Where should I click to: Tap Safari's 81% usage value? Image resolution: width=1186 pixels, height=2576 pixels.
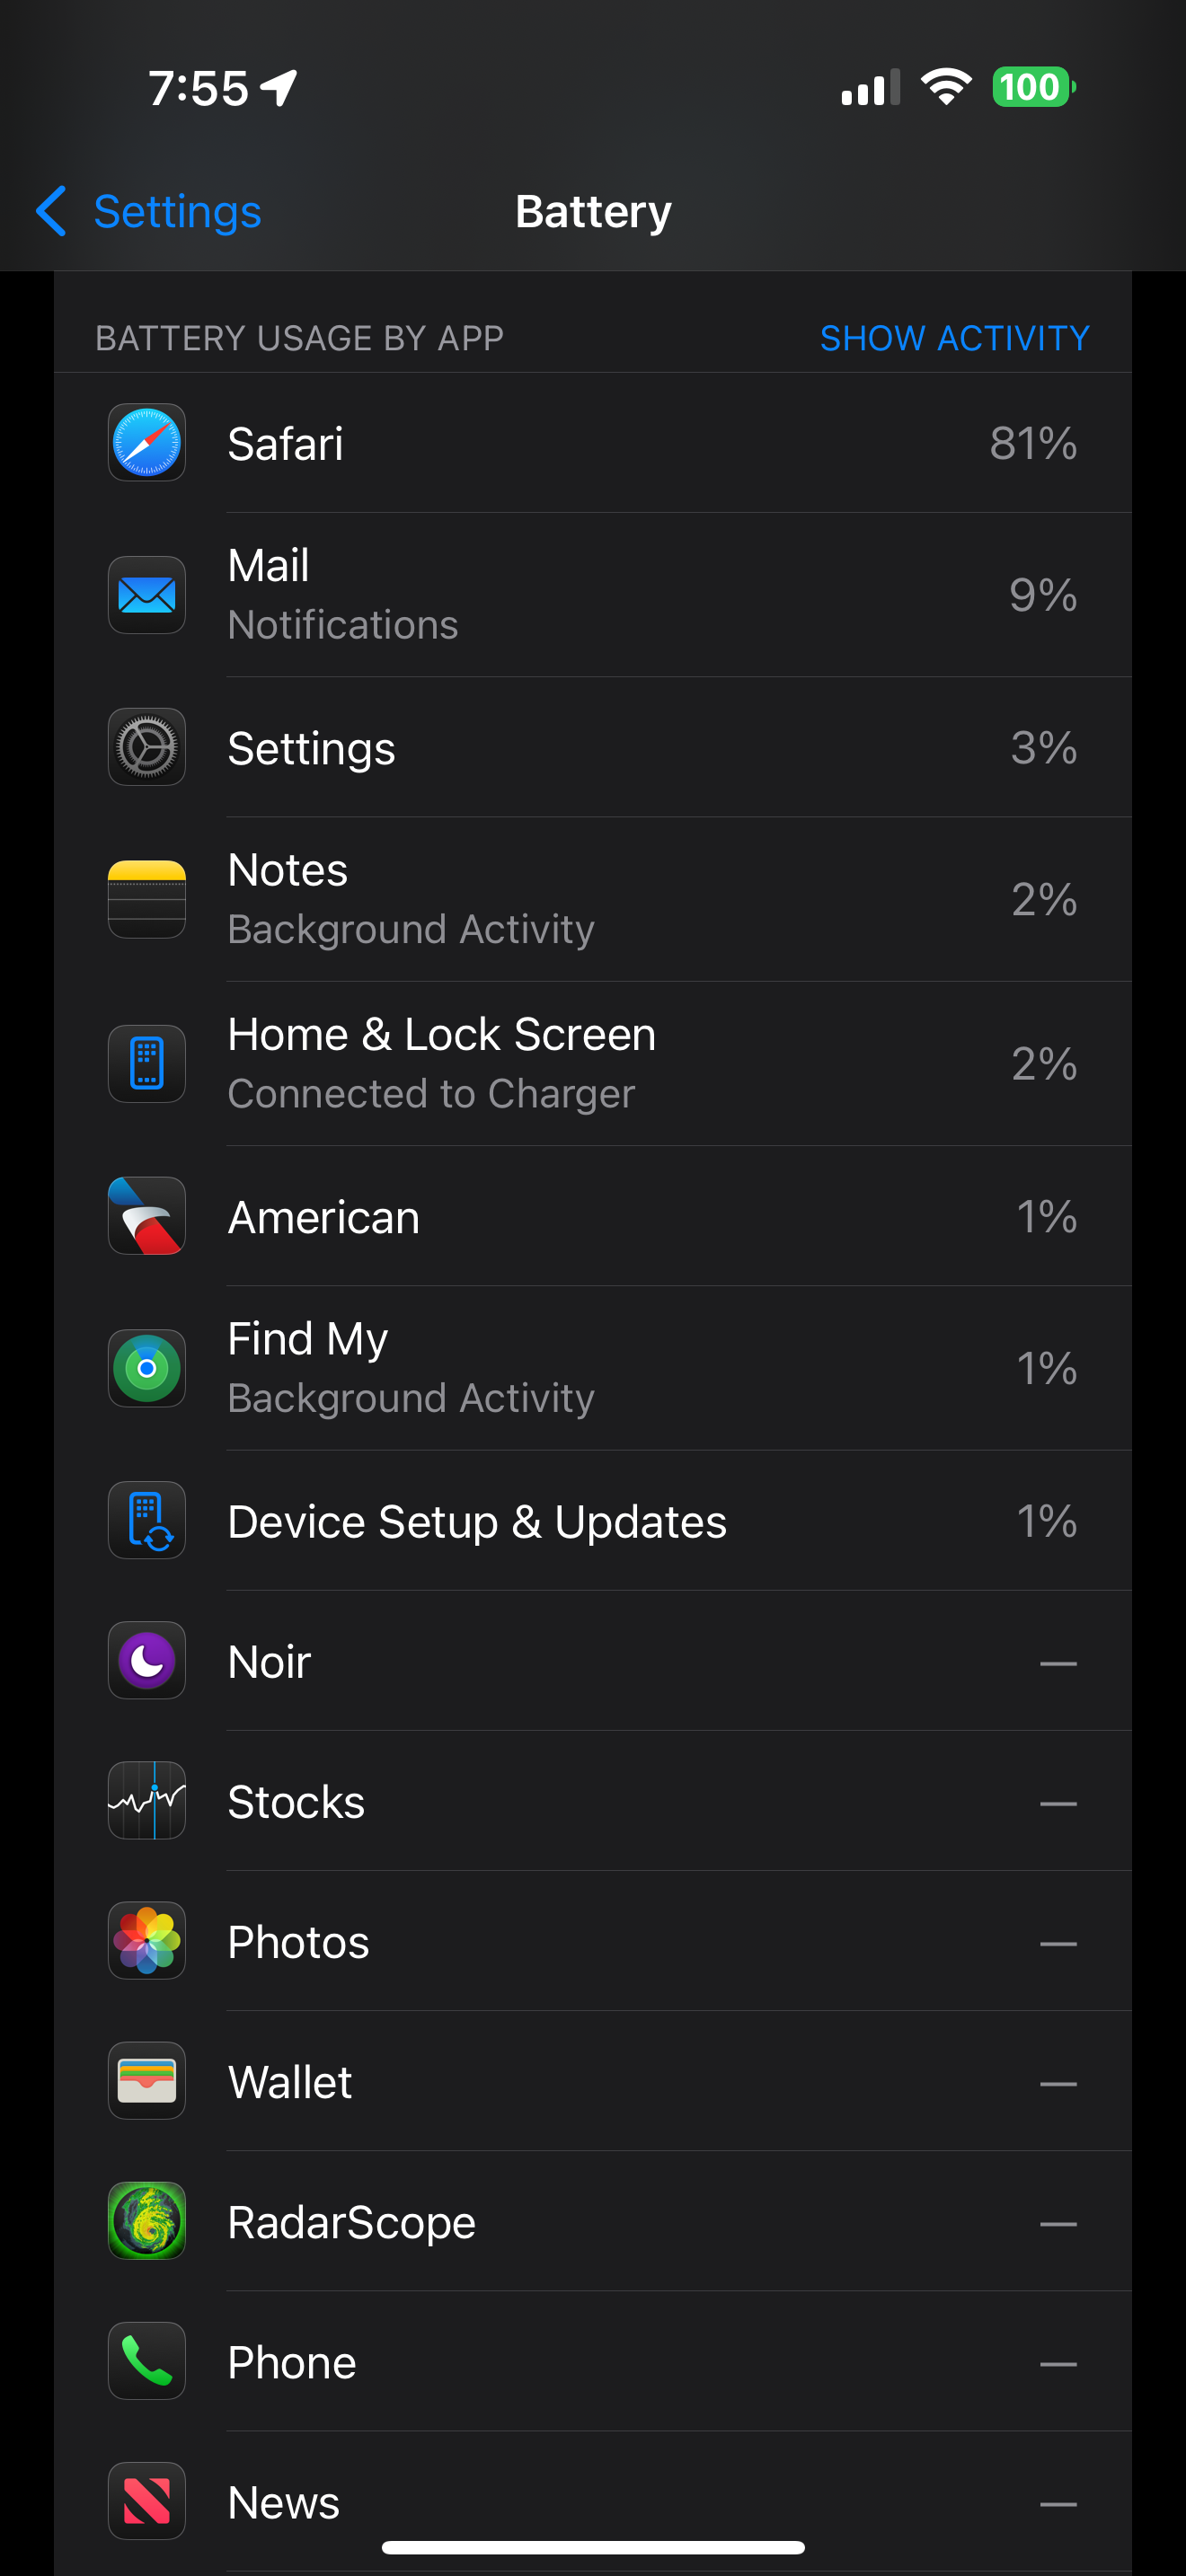point(1032,443)
